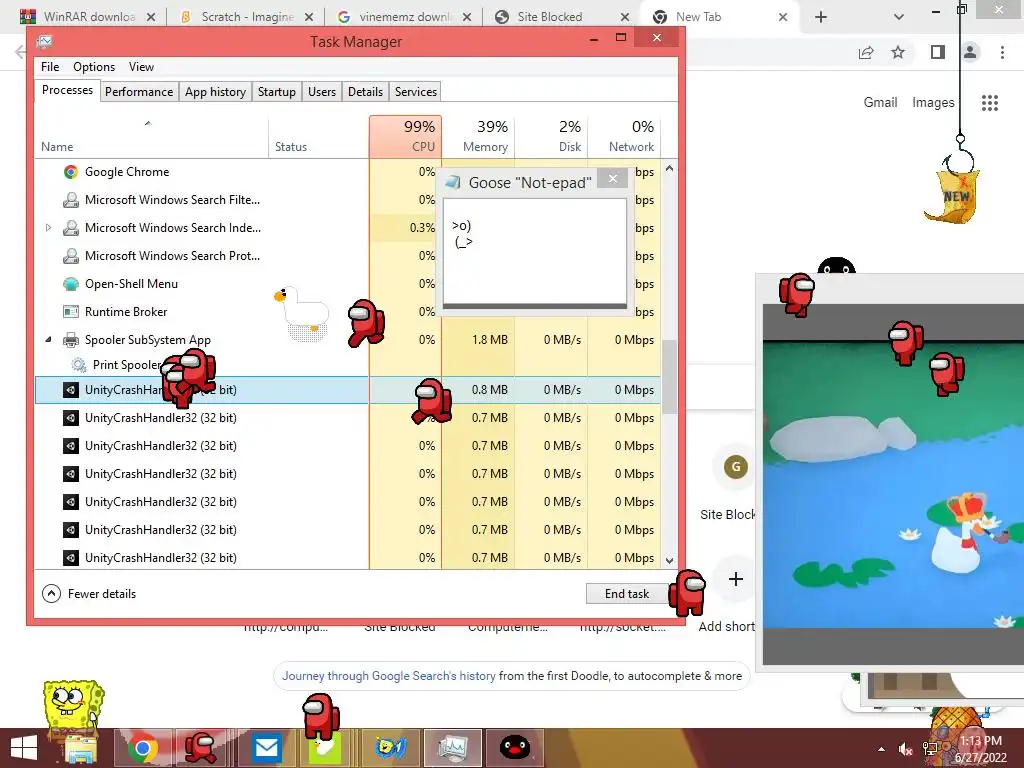
Task: Sort by the CPU column header
Action: (406, 136)
